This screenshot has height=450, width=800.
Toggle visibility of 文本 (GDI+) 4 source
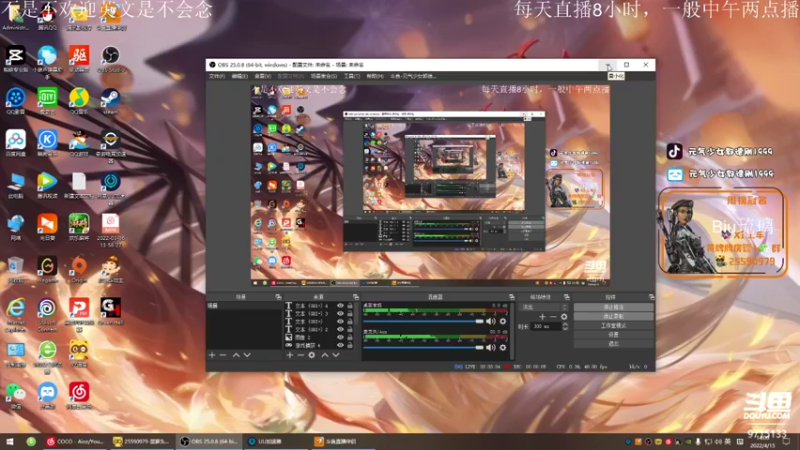[340, 306]
